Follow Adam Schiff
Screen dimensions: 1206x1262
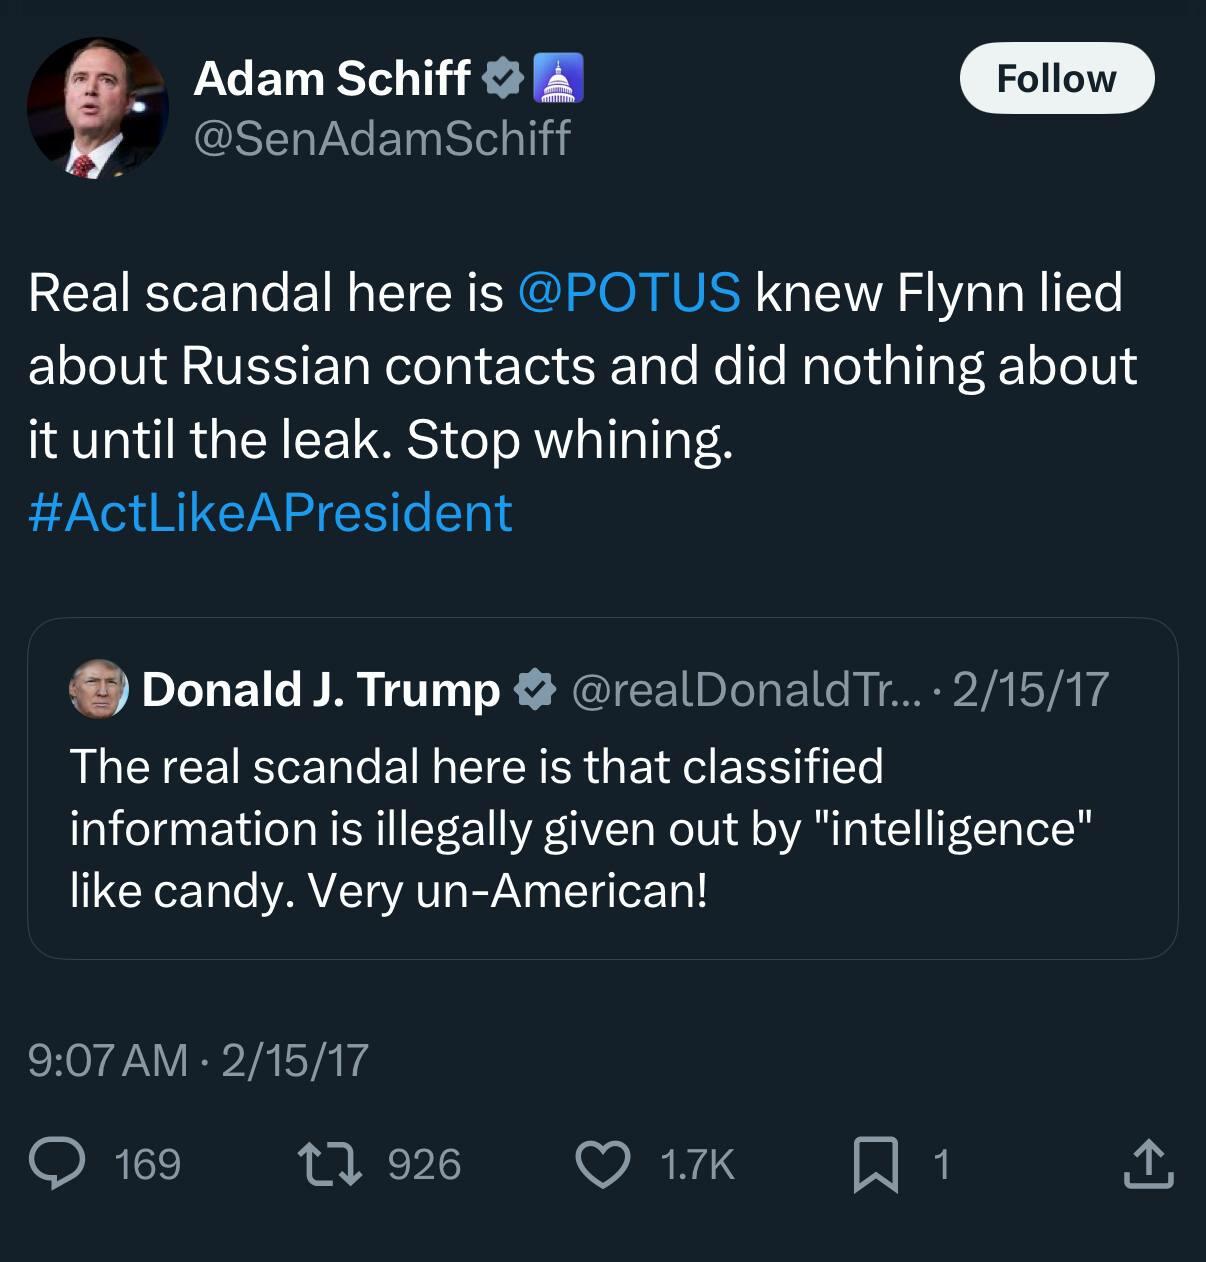1056,78
